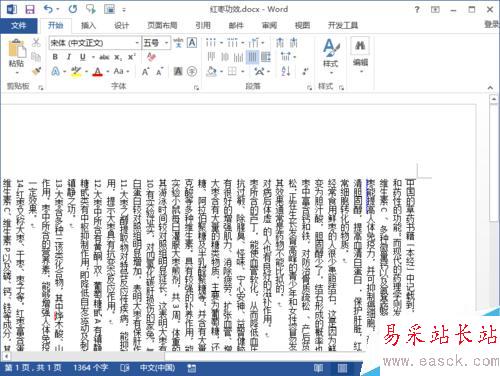This screenshot has height=376, width=500.
Task: Expand the underline style dropdown arrow
Action: pyautogui.click(x=93, y=57)
